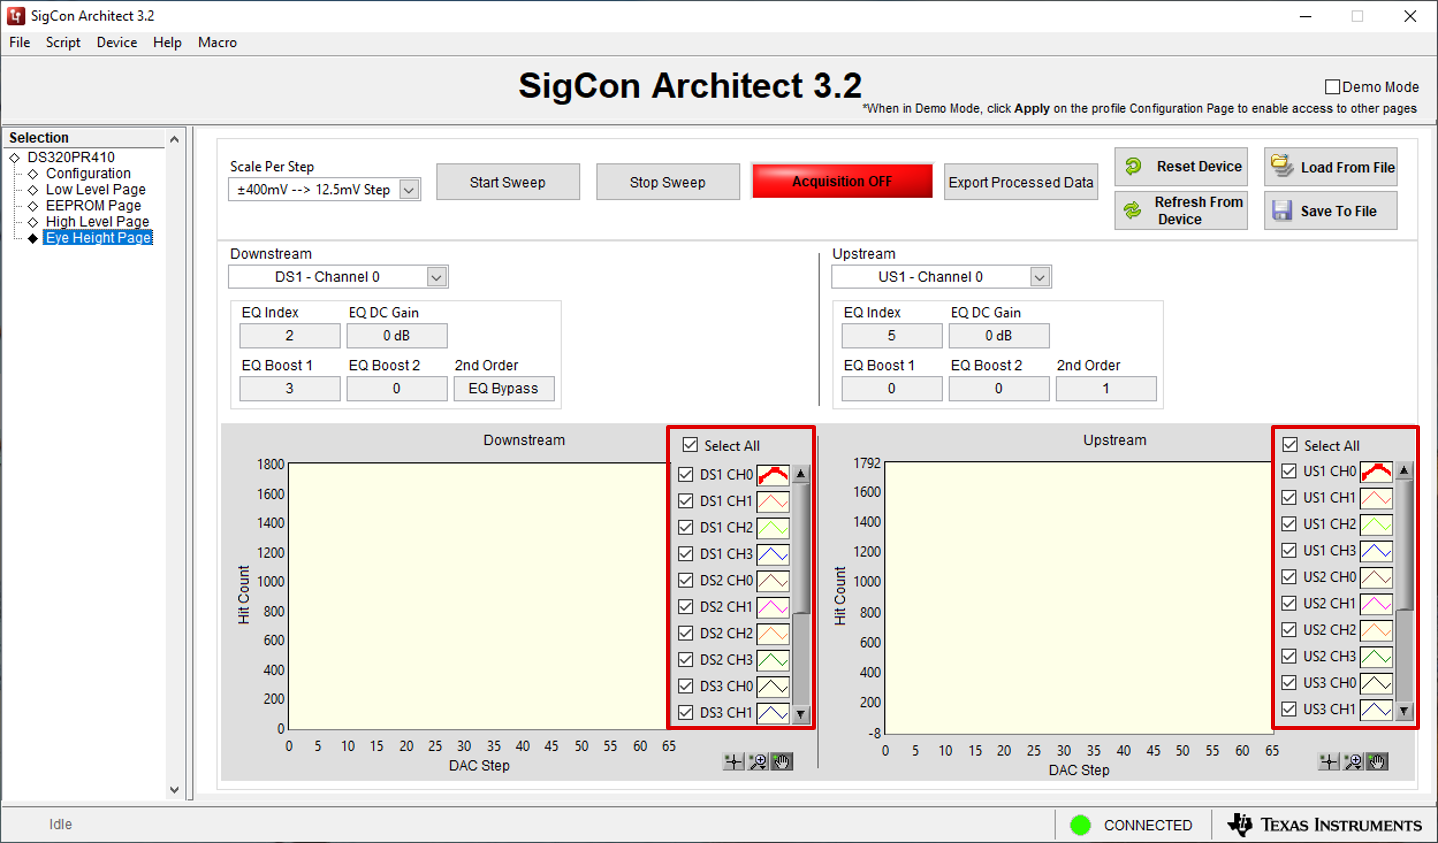Screen dimensions: 1438x843
Task: Click US1 CH0 red plot style icon
Action: point(1377,471)
